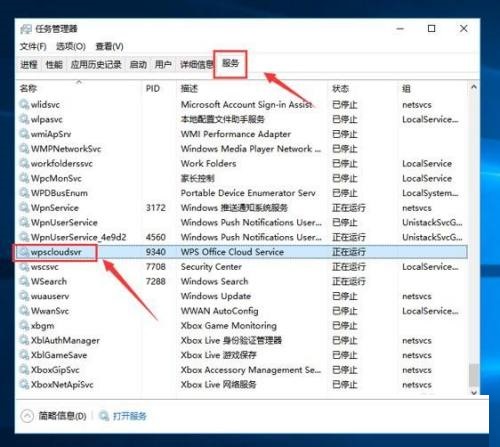Collapse to 简略信息(D) view

tap(54, 416)
